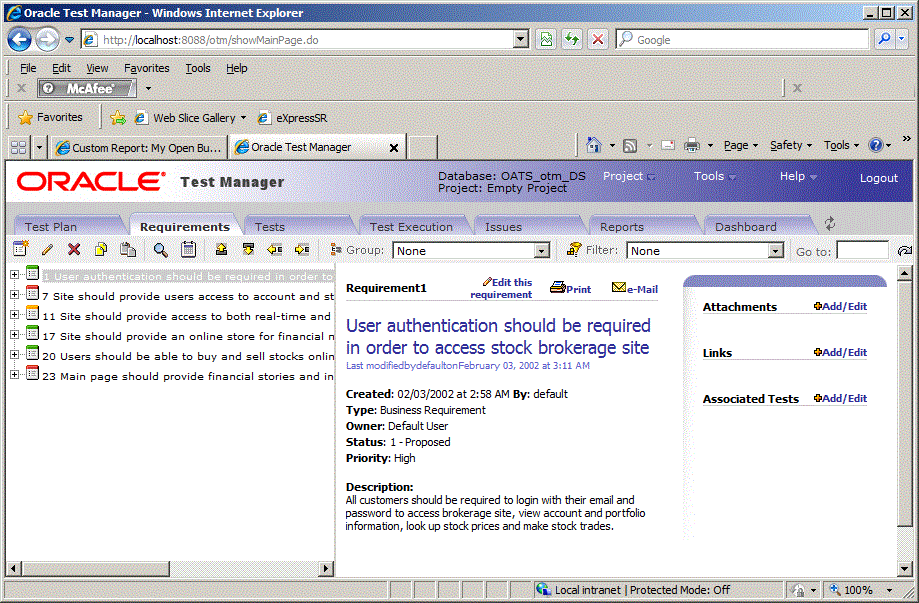Viewport: 919px width, 603px height.
Task: Click Add/Edit next to Associated Tests
Action: 840,398
